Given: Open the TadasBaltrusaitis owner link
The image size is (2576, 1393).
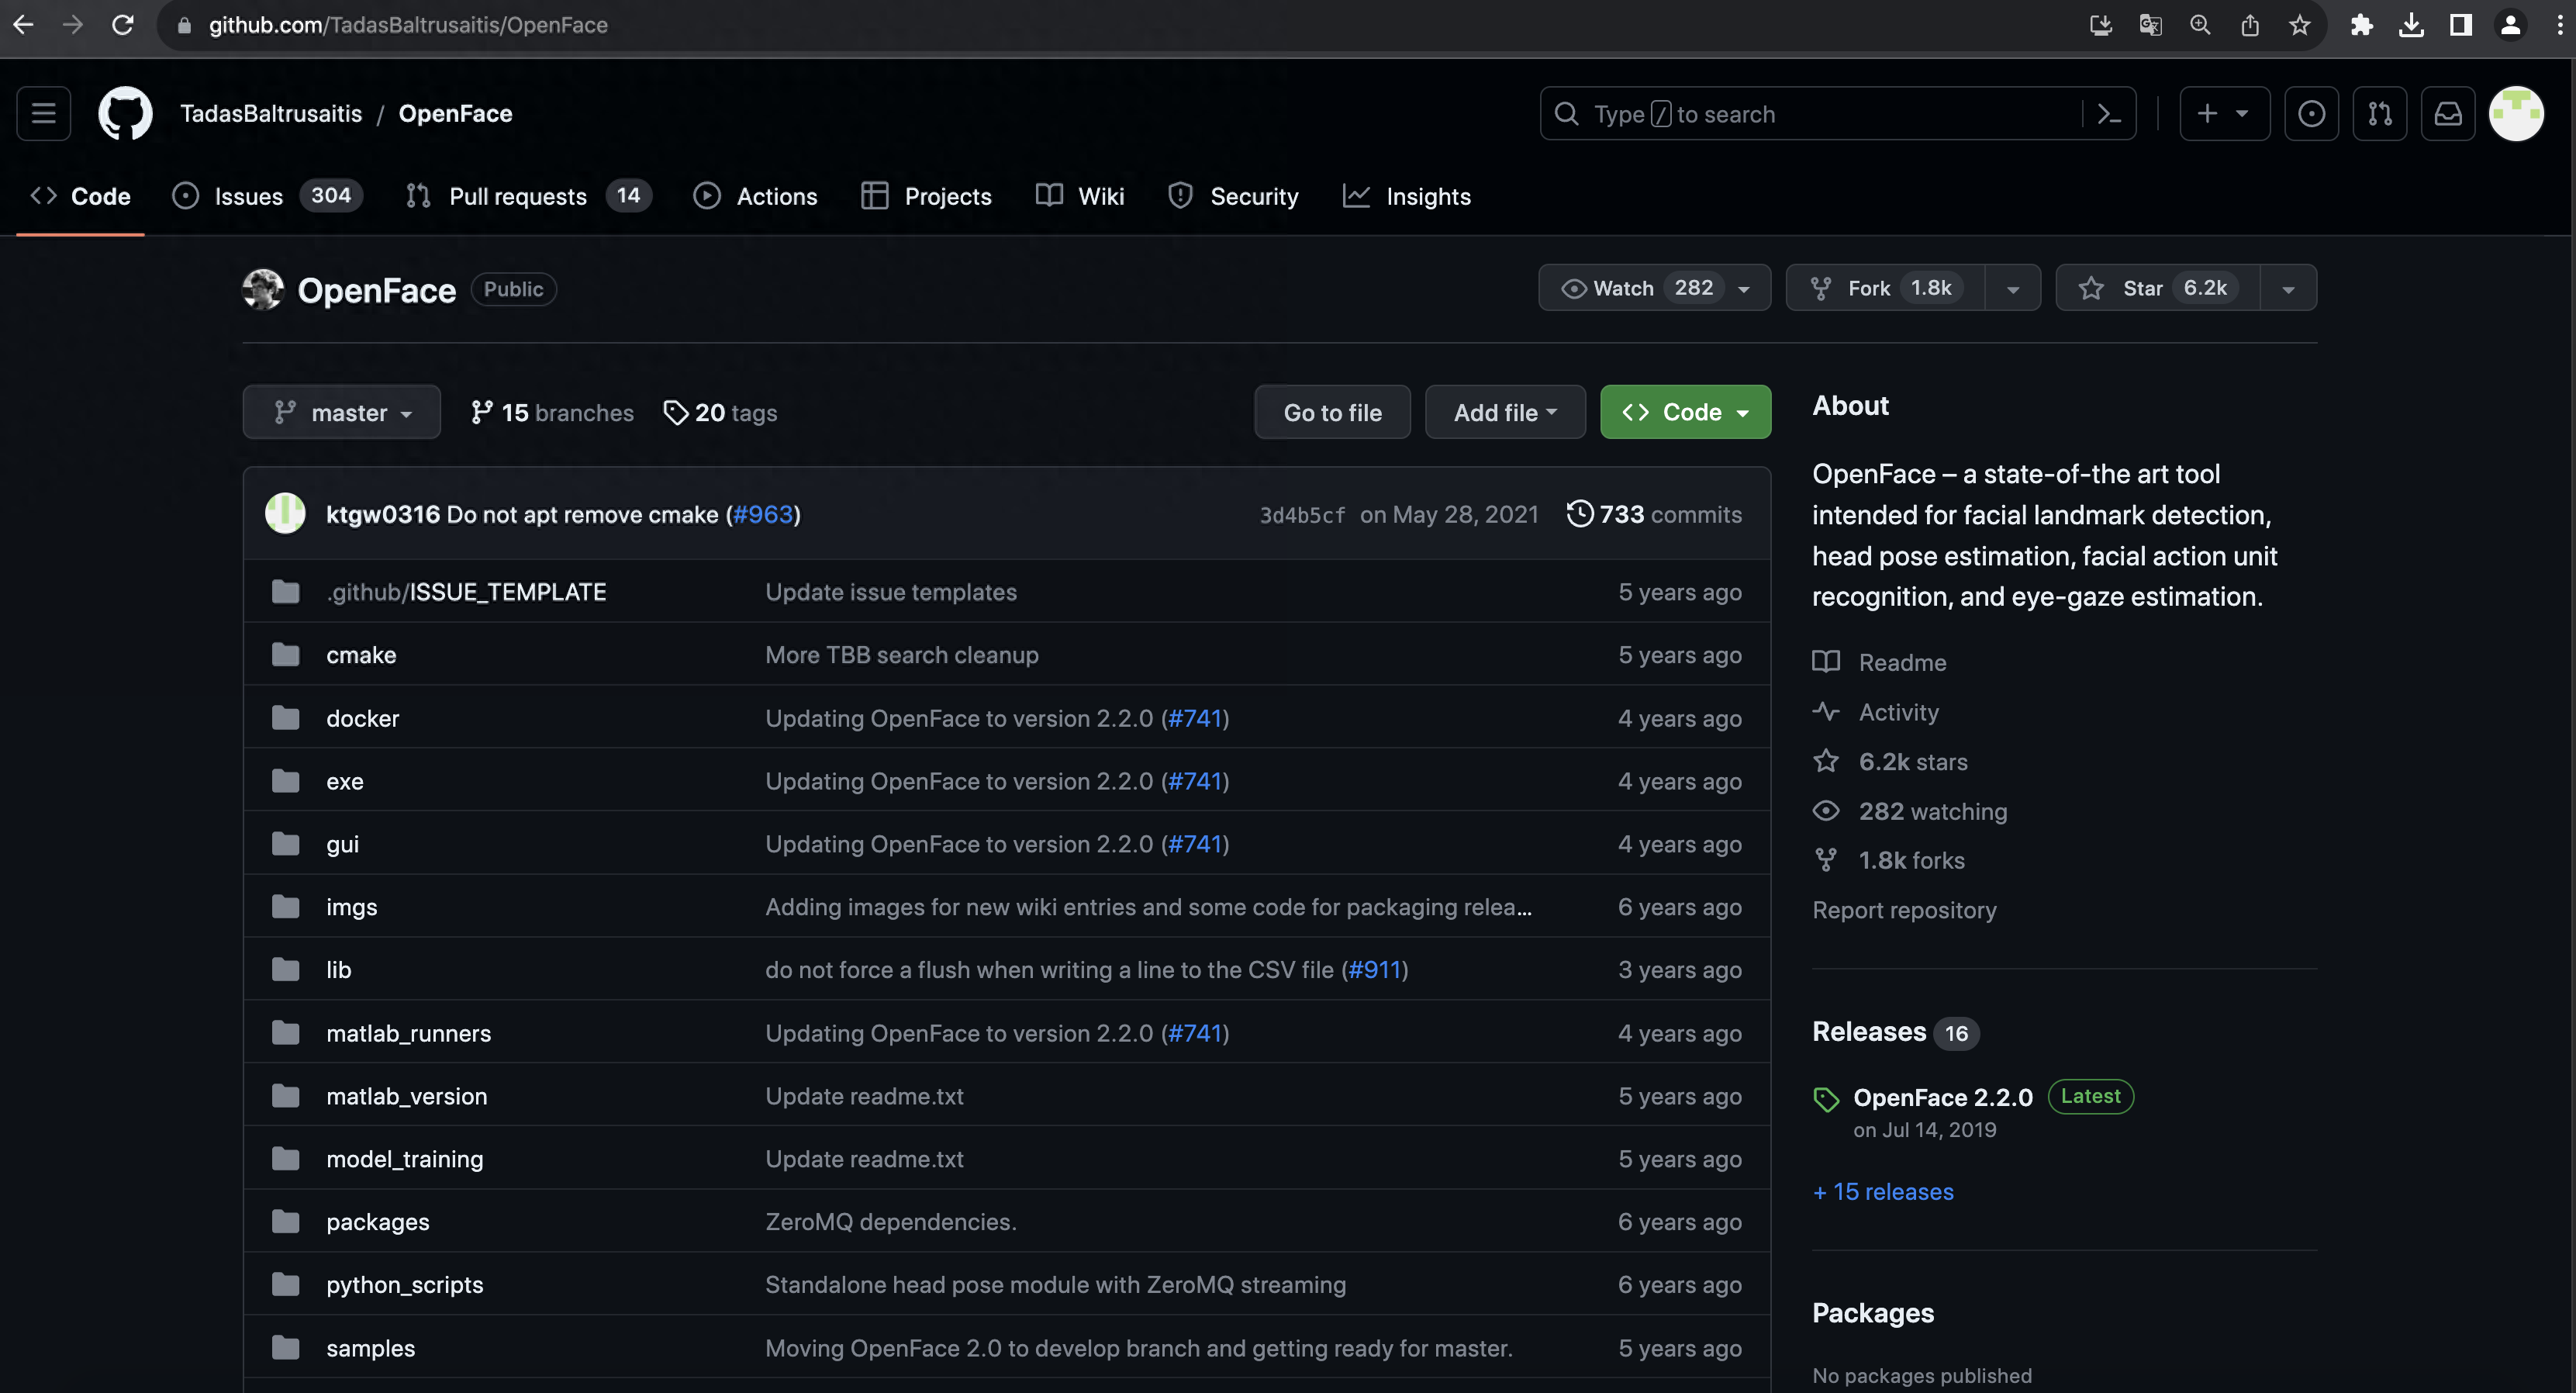Looking at the screenshot, I should tap(271, 113).
